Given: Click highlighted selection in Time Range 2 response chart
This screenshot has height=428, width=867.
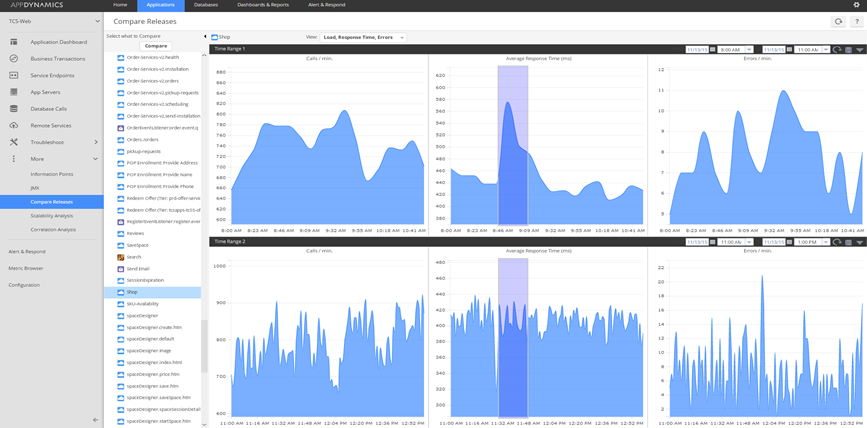Looking at the screenshot, I should tap(513, 337).
